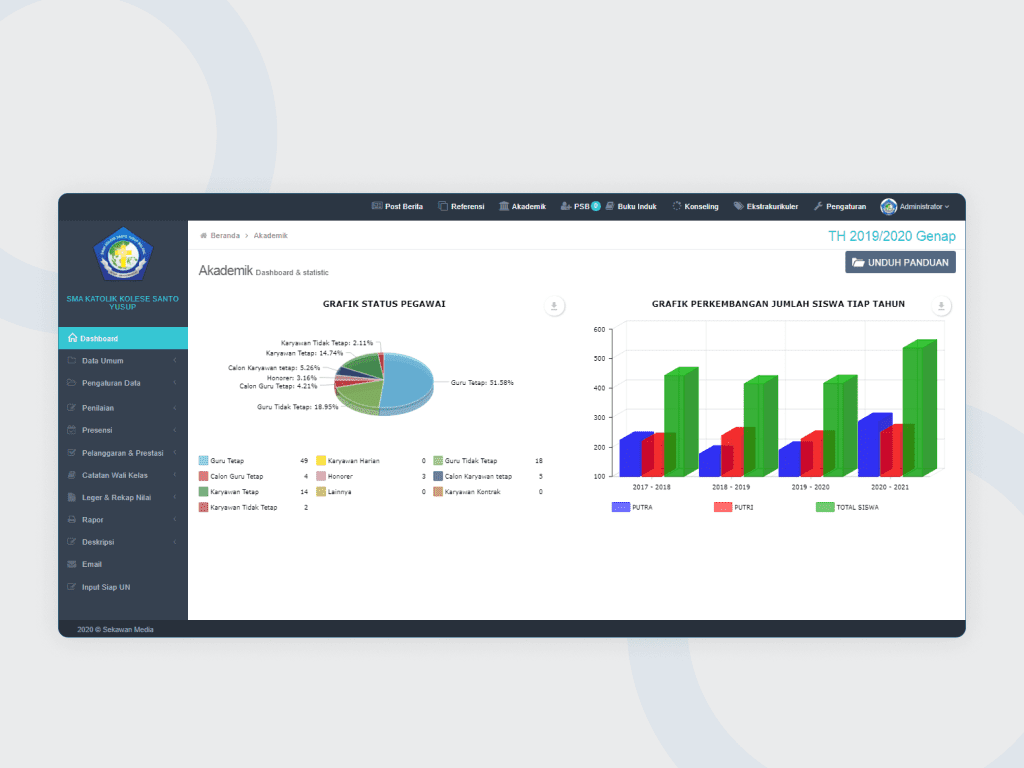Toggle the PUTRA legend color swatch

pos(620,507)
